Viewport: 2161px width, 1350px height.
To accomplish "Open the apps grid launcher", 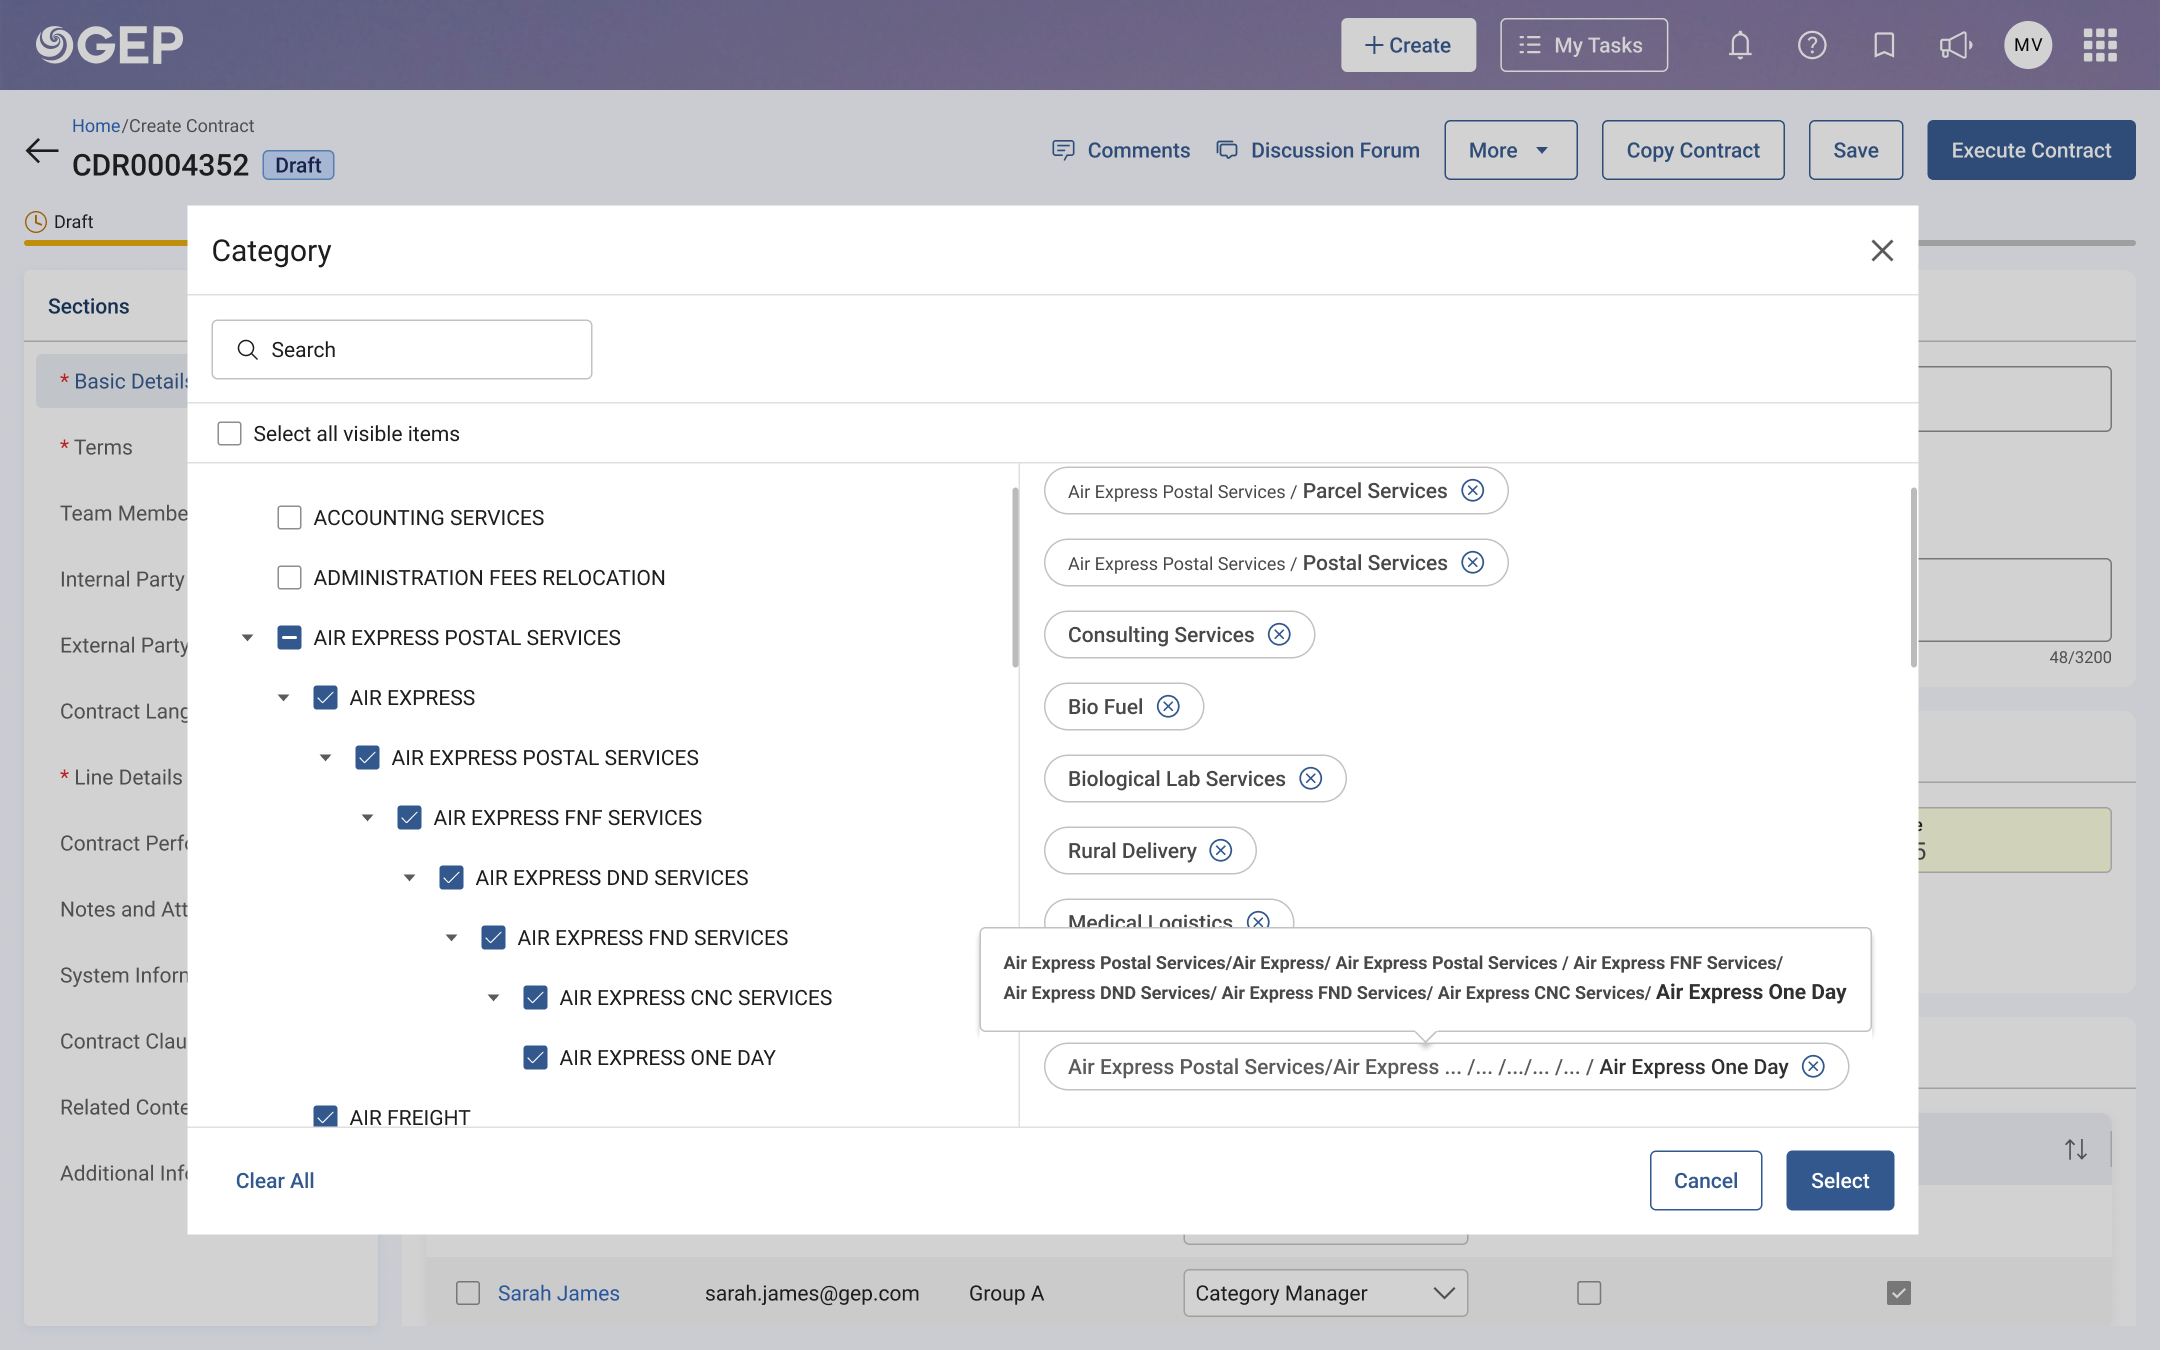I will coord(2100,45).
